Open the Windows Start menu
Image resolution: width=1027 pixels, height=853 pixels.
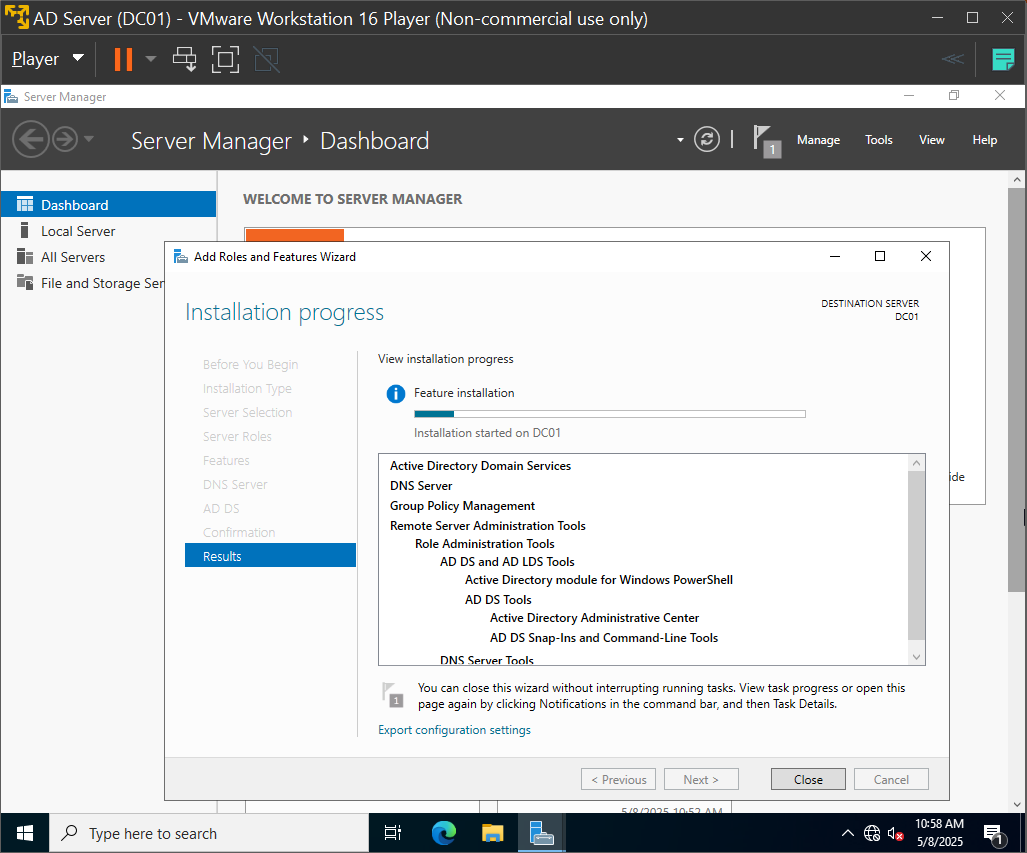pyautogui.click(x=25, y=833)
